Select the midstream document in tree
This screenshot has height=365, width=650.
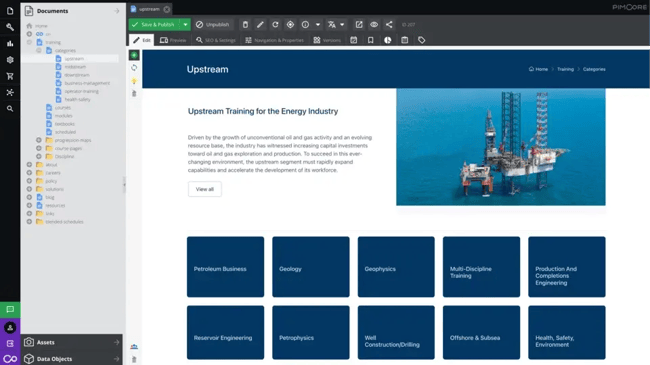point(75,67)
